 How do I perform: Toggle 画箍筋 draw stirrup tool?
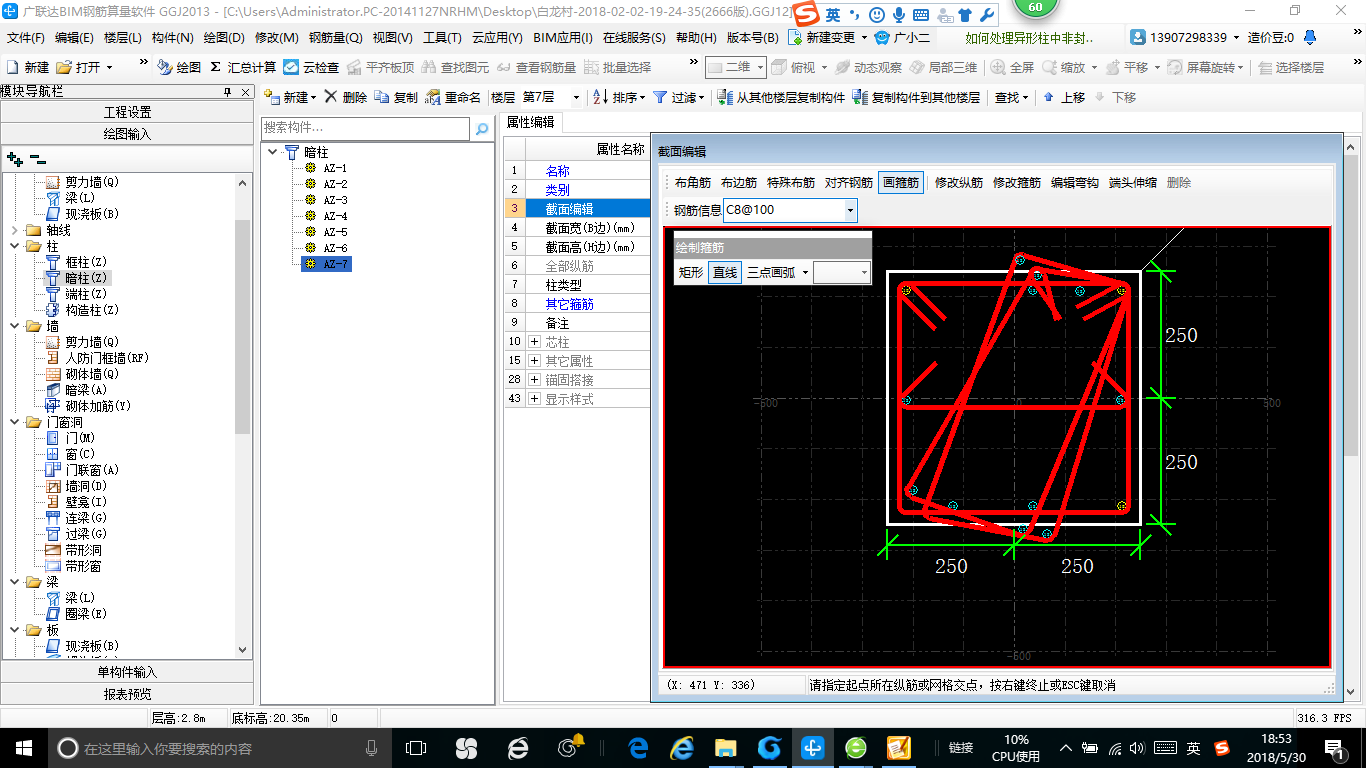[901, 183]
